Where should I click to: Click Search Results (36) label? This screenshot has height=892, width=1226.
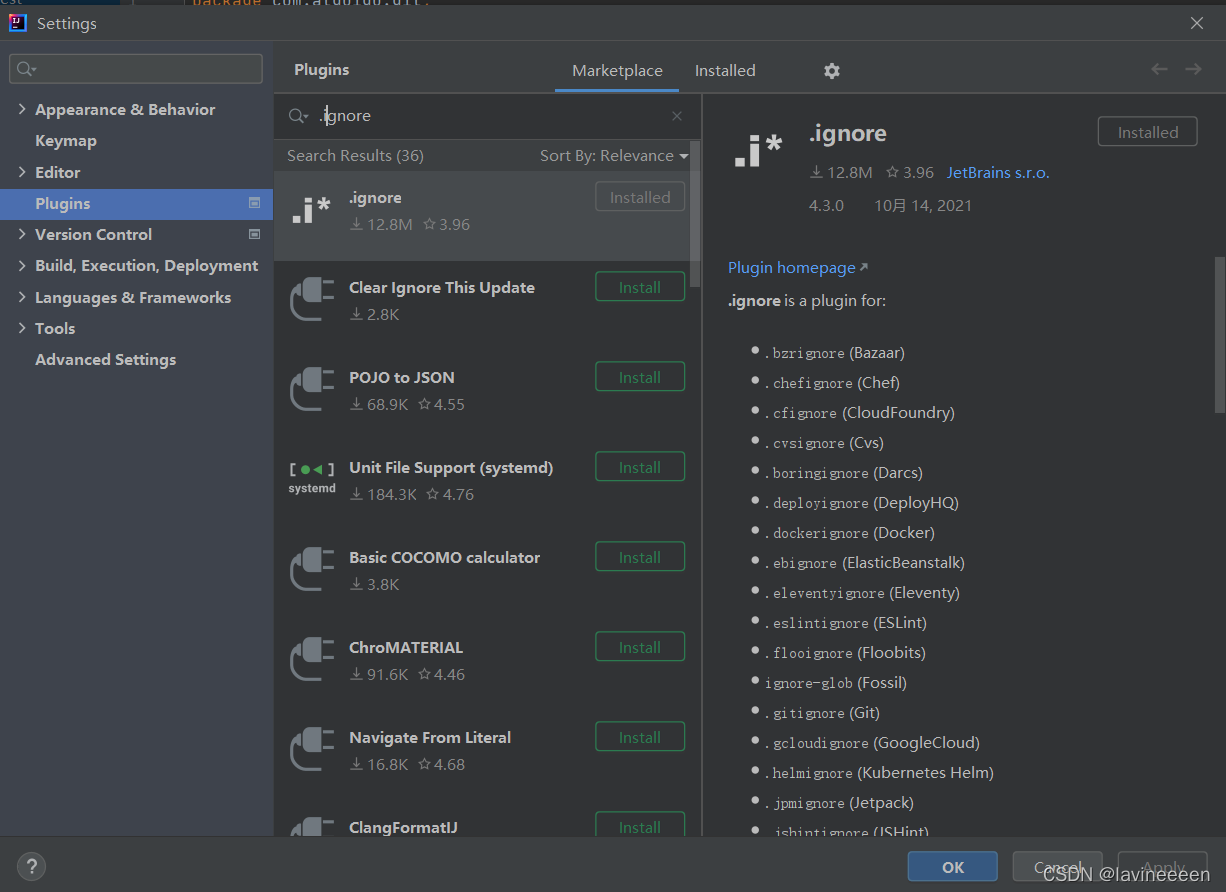point(355,156)
